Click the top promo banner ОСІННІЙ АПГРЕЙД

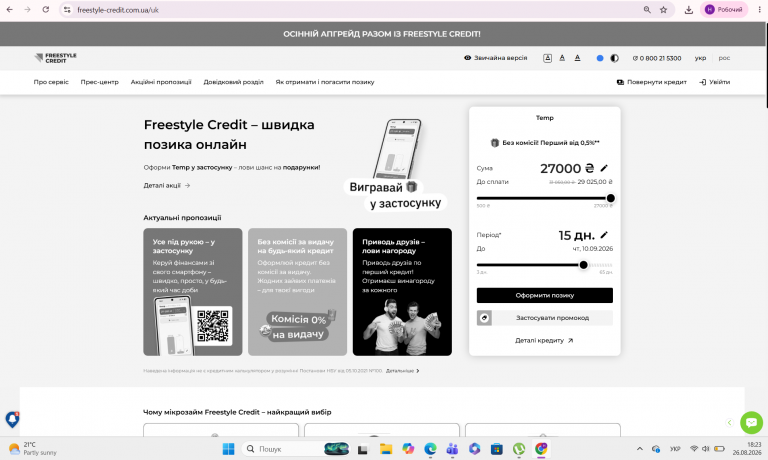coord(382,34)
